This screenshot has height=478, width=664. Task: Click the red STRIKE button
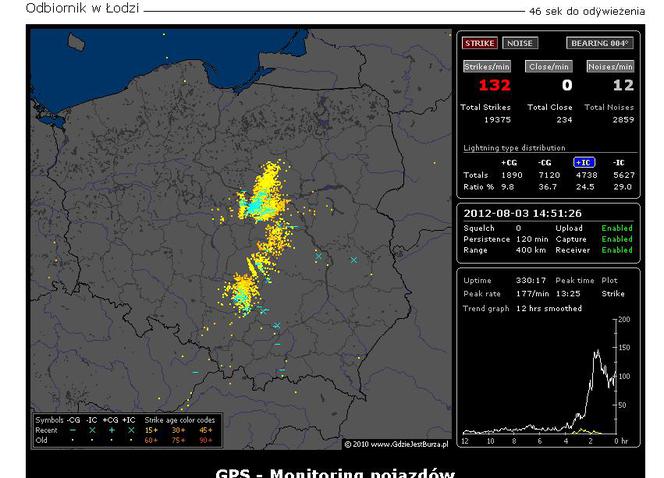(479, 43)
